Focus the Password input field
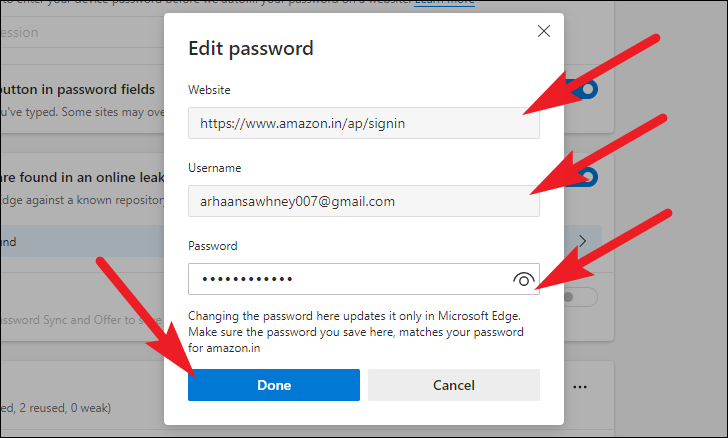This screenshot has height=438, width=728. coord(345,279)
